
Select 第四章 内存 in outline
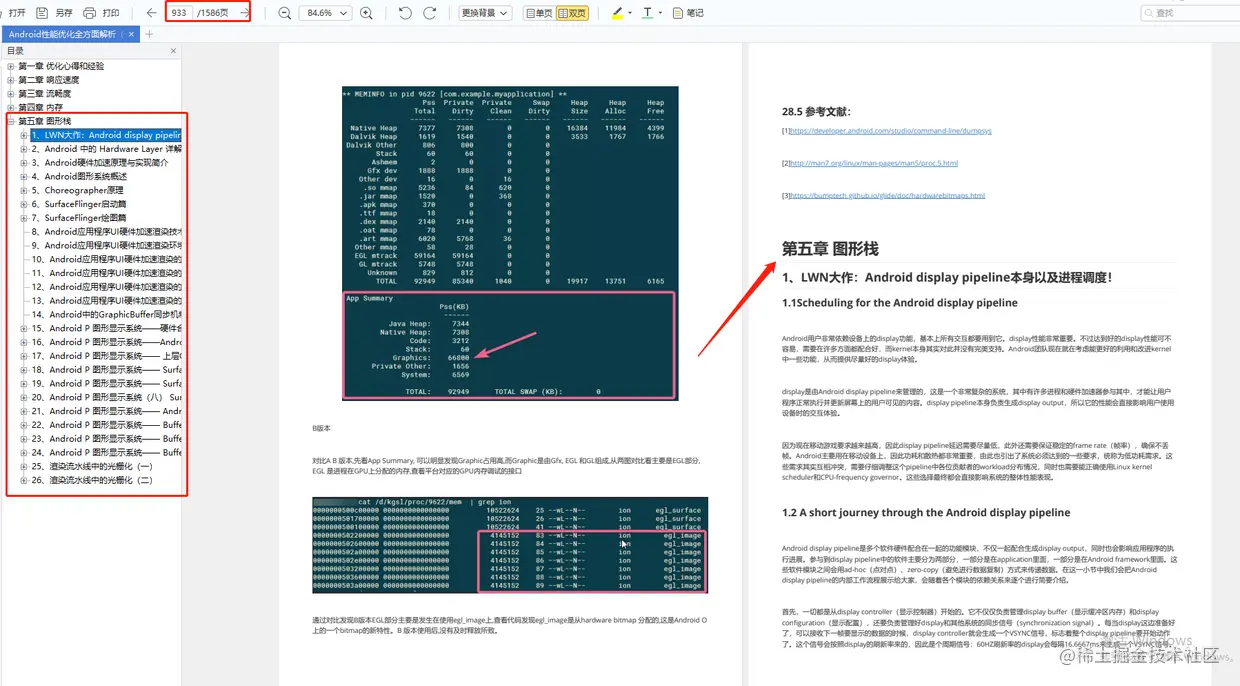click(x=40, y=107)
